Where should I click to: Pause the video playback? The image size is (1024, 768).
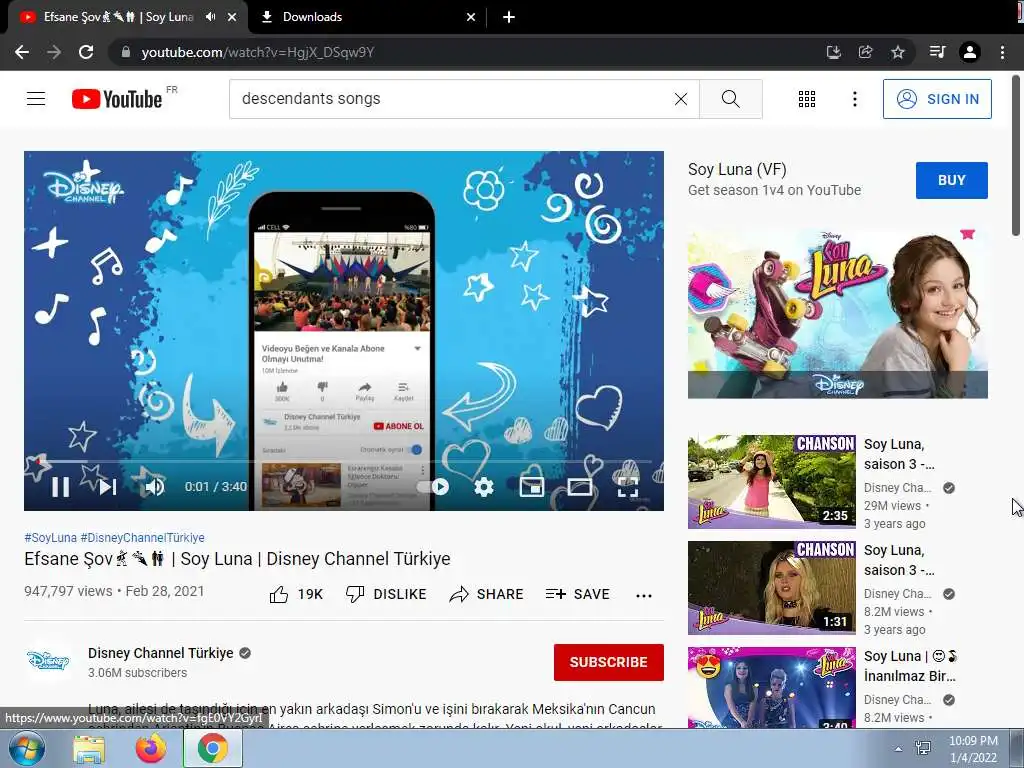[61, 487]
